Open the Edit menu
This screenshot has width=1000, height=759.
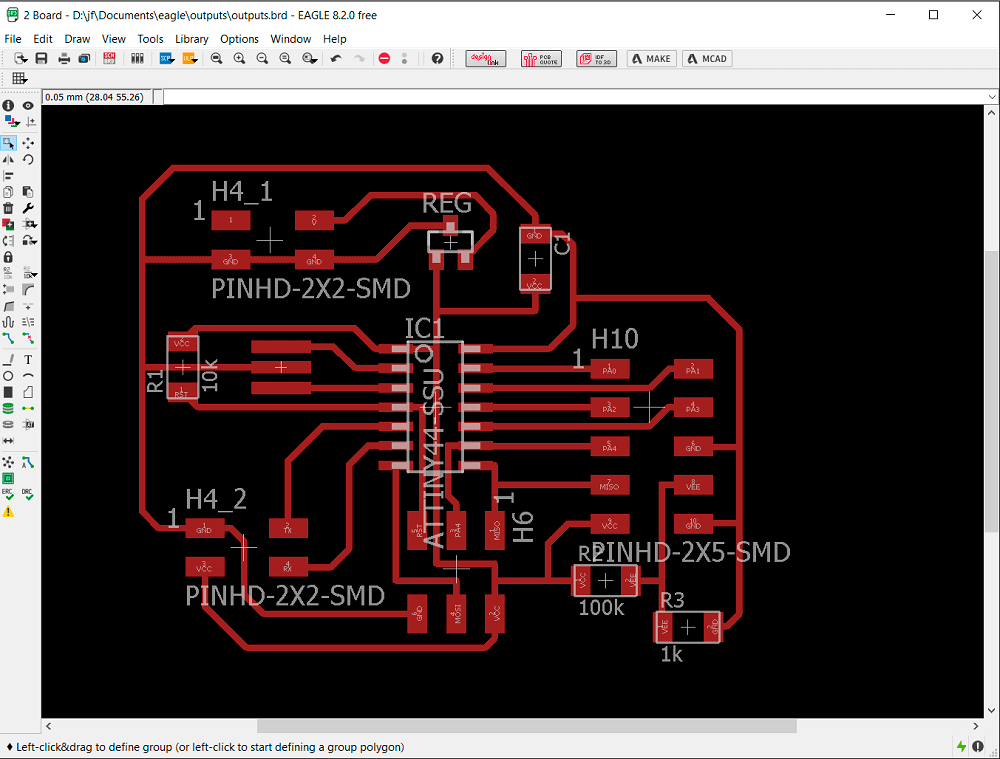pos(43,39)
